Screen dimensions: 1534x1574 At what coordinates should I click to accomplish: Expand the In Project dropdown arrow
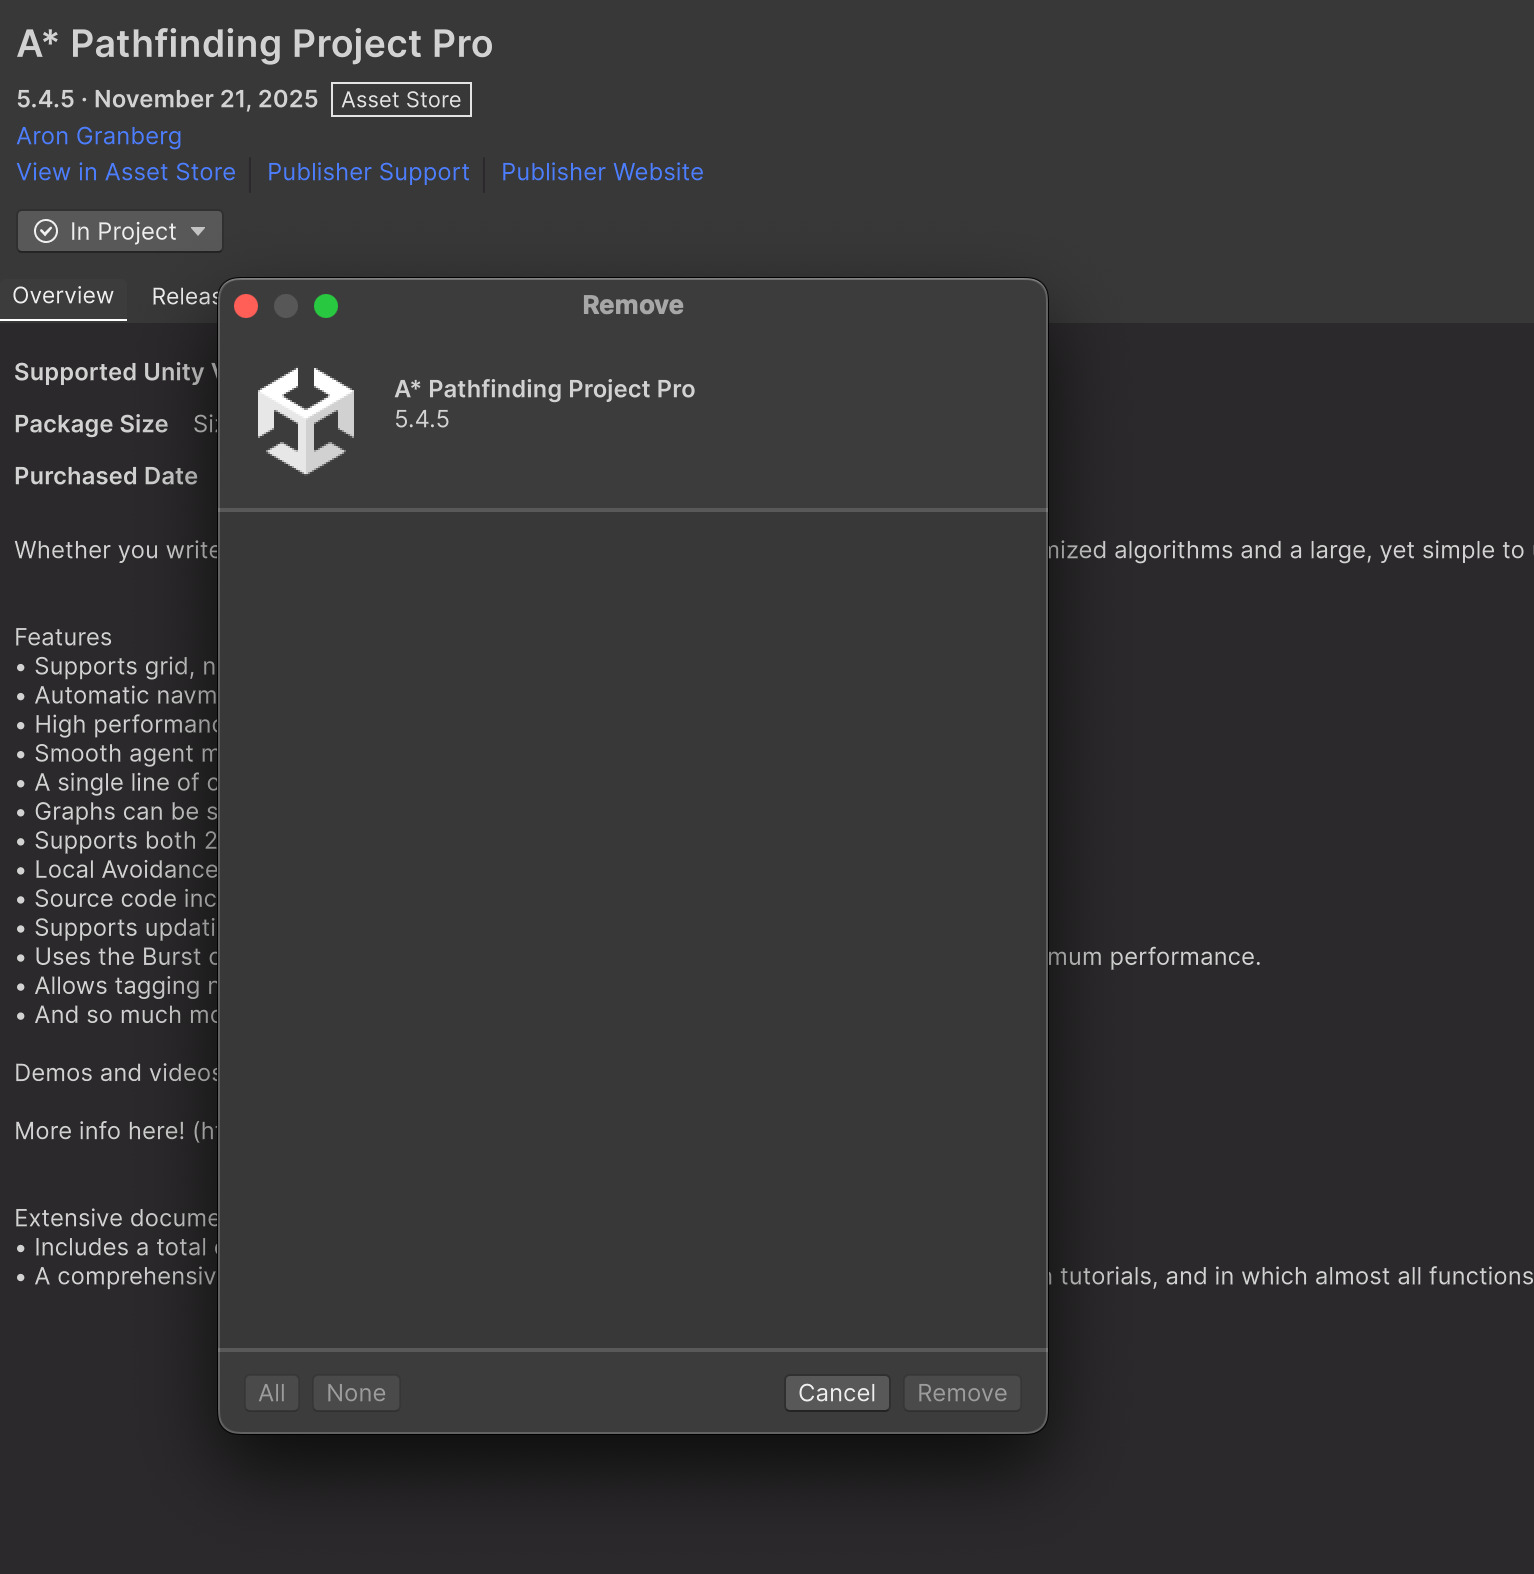click(198, 231)
